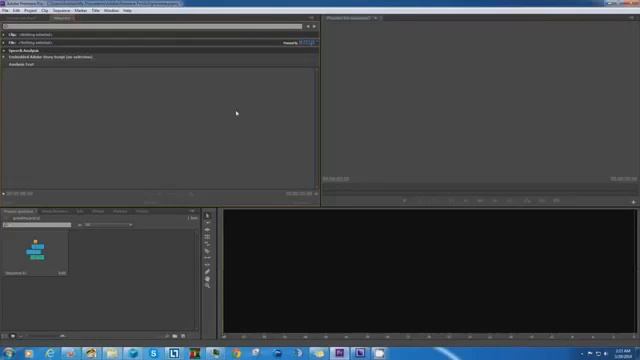Screen dimensions: 640x360
Task: Switch to the Markers tab
Action: (120, 211)
